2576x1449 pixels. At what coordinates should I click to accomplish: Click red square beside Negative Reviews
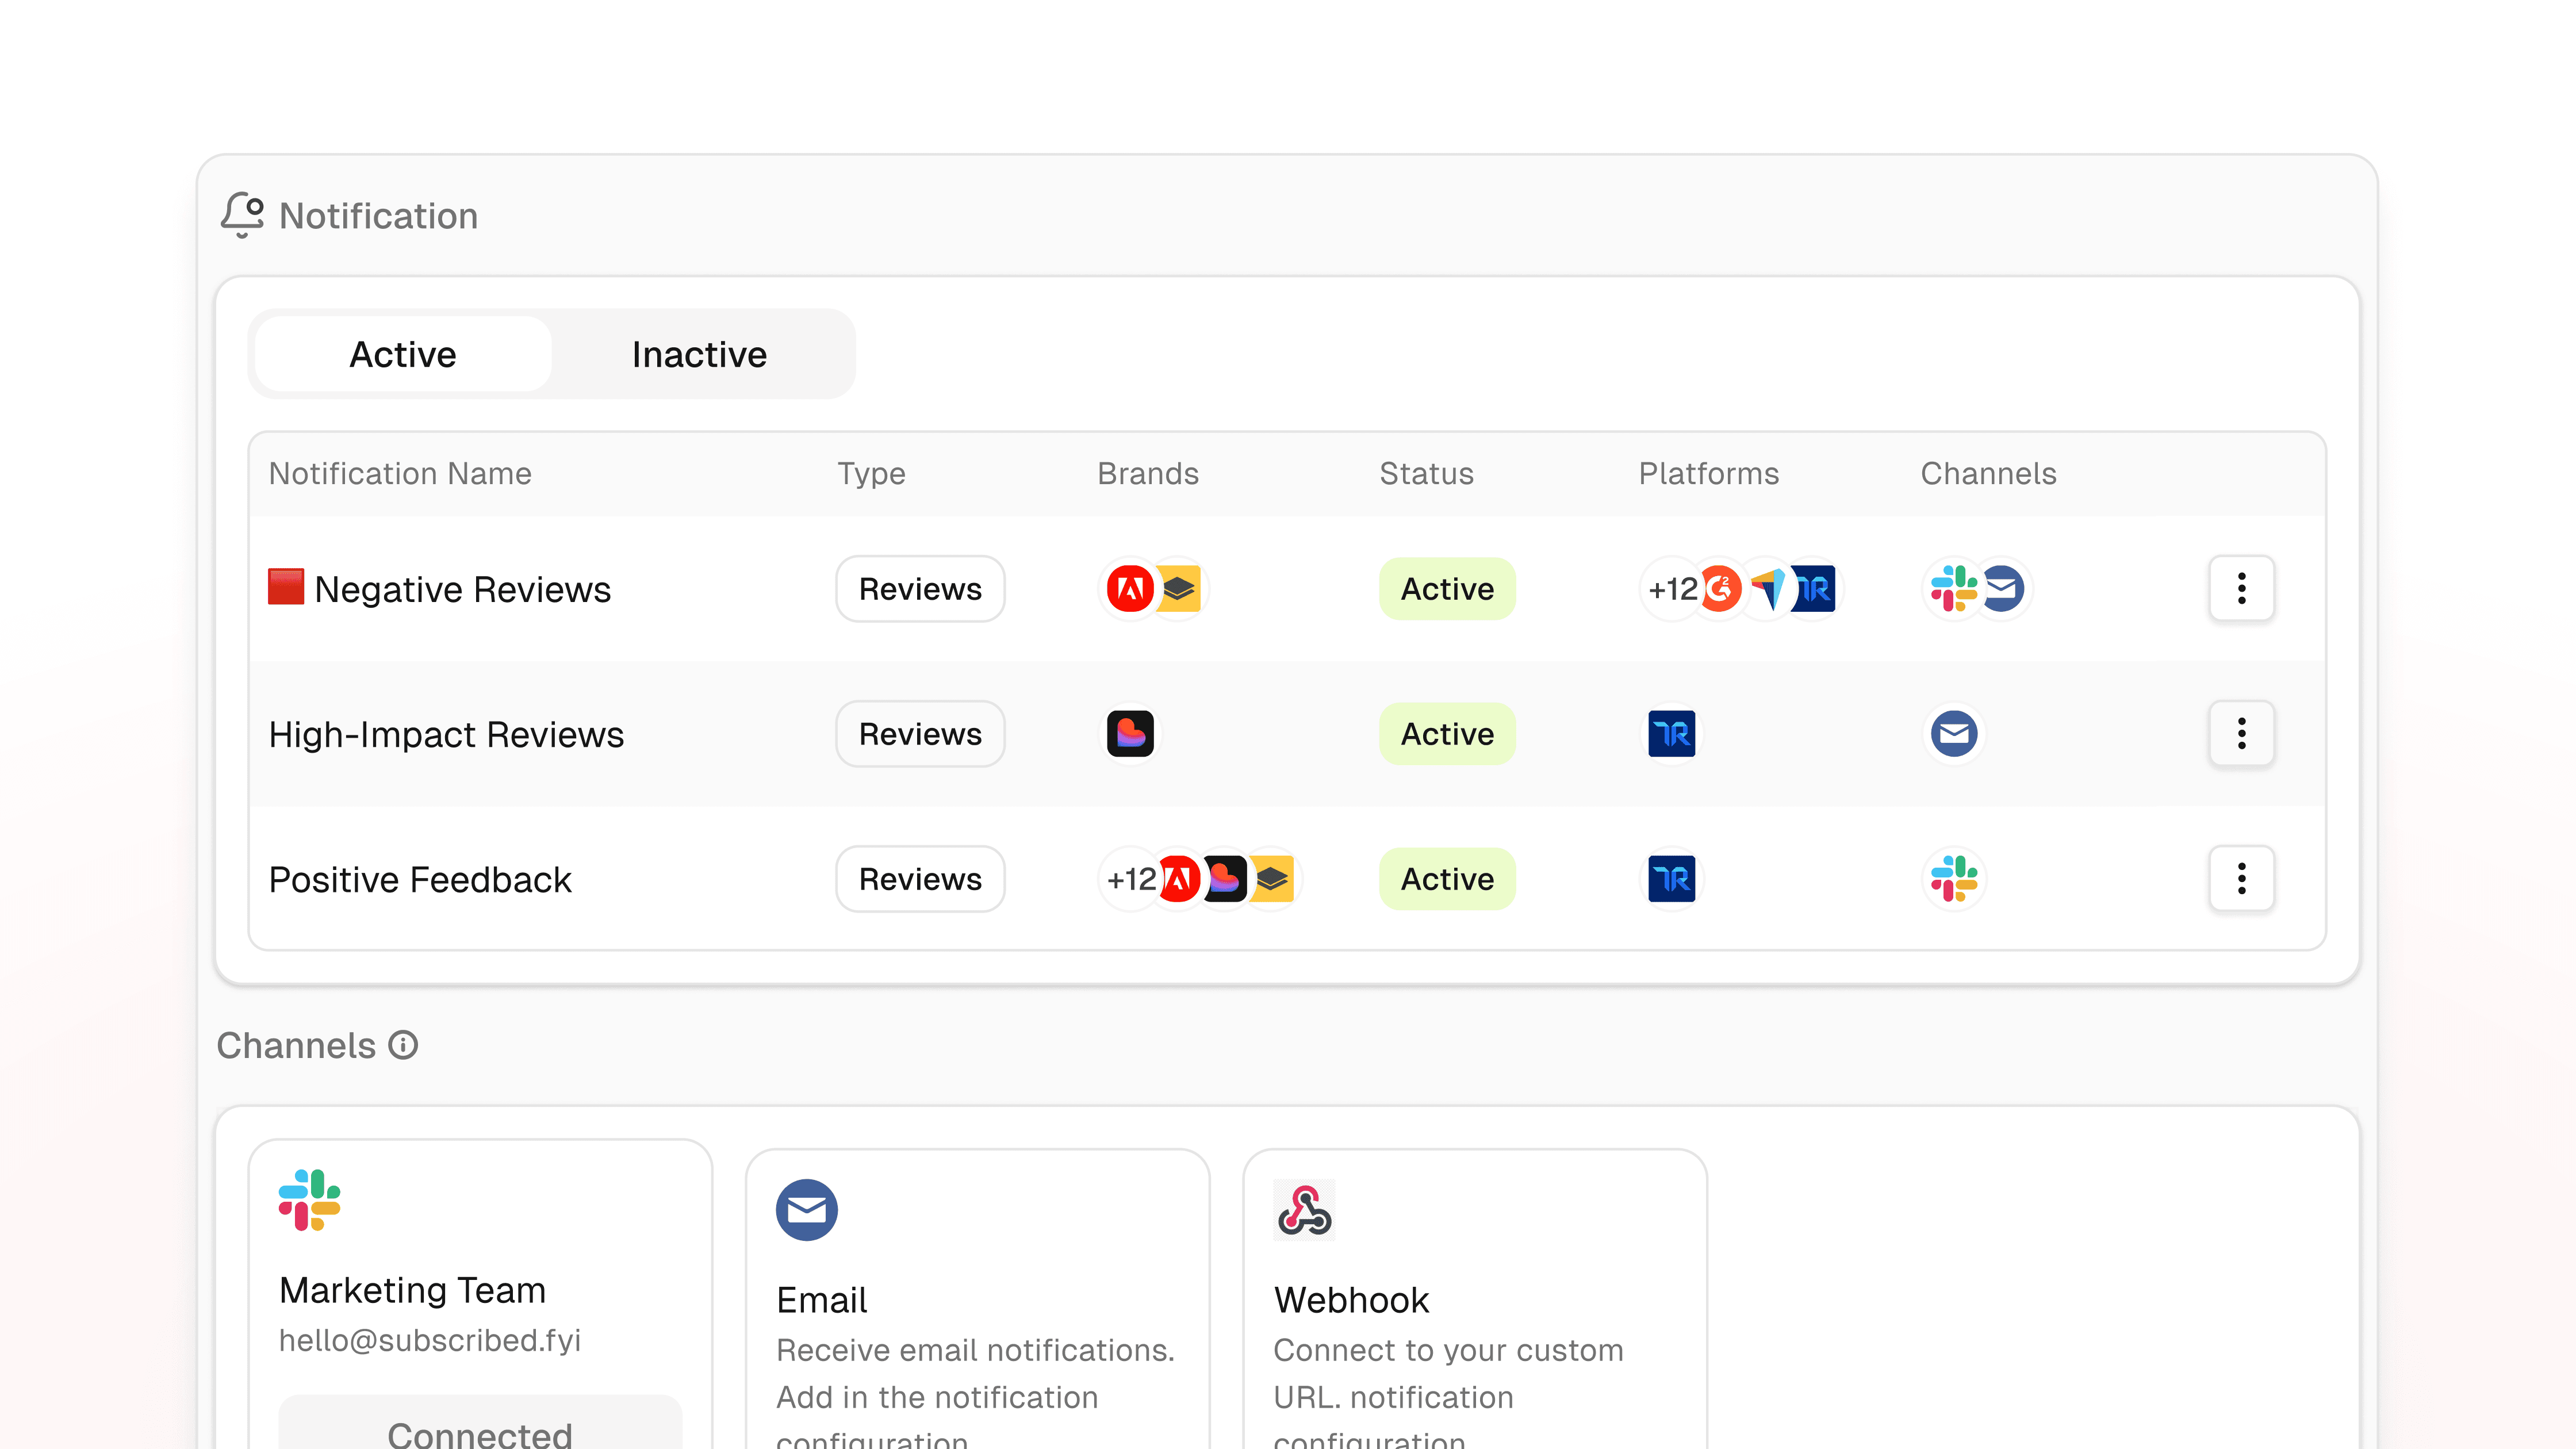pos(286,586)
